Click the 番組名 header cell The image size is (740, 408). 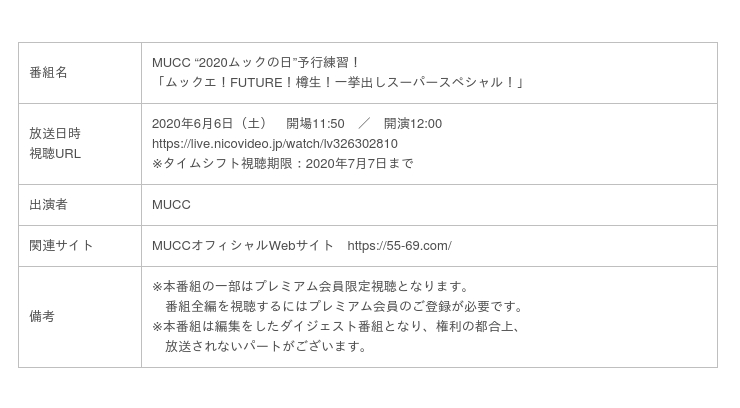[80, 73]
